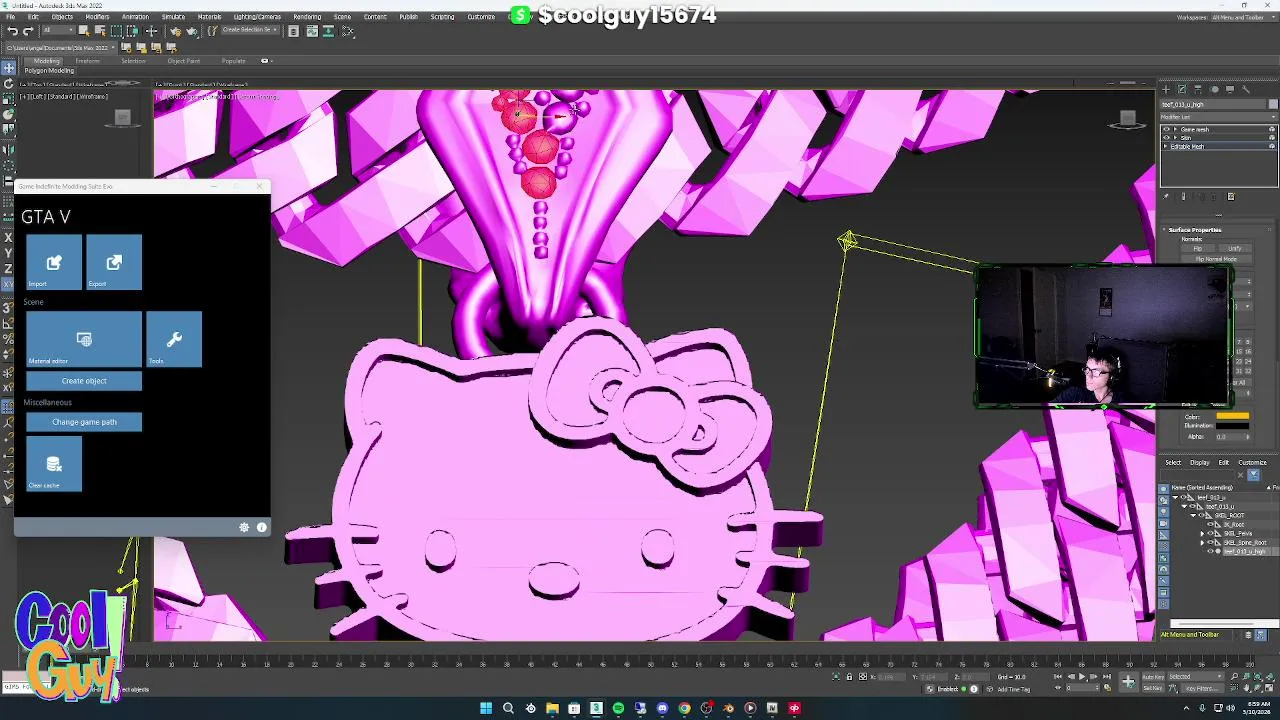The width and height of the screenshot is (1280, 720).
Task: Click Flip Normal Mode button
Action: 1216,259
